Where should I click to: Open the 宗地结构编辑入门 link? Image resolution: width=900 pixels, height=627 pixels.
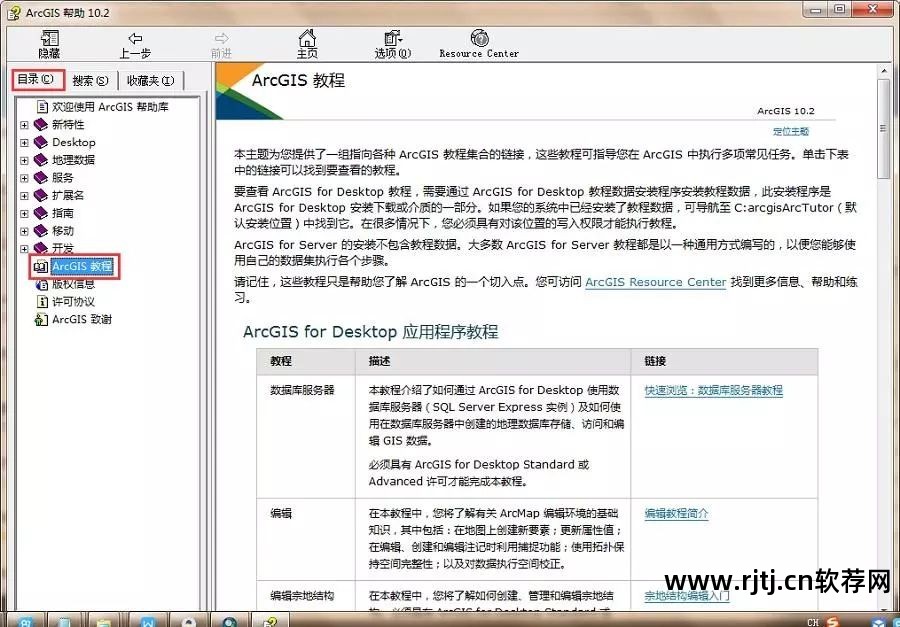[686, 595]
